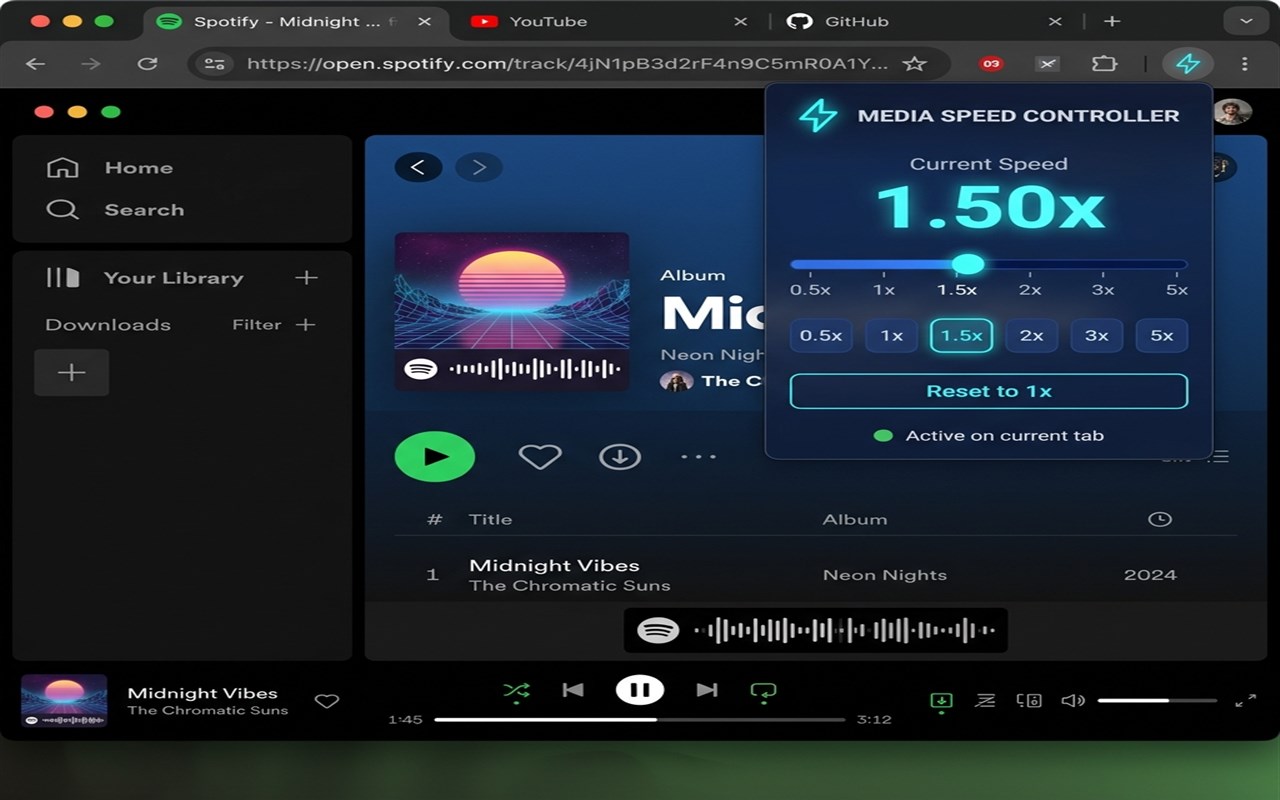Open Spotify user profile avatar
1280x800 pixels.
[1232, 111]
